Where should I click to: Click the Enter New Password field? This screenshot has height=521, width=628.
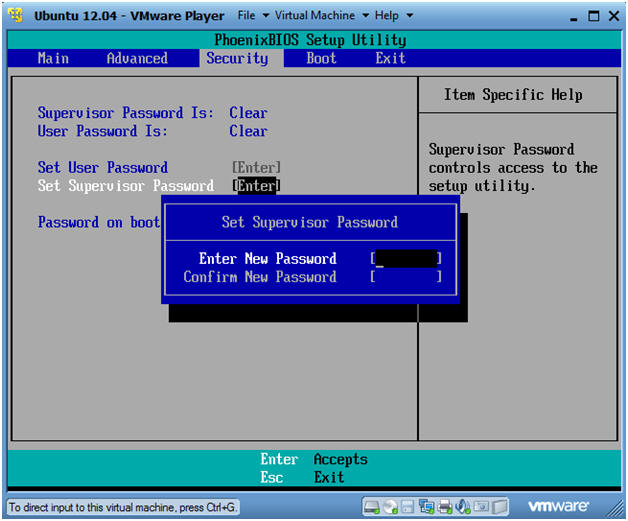[406, 258]
